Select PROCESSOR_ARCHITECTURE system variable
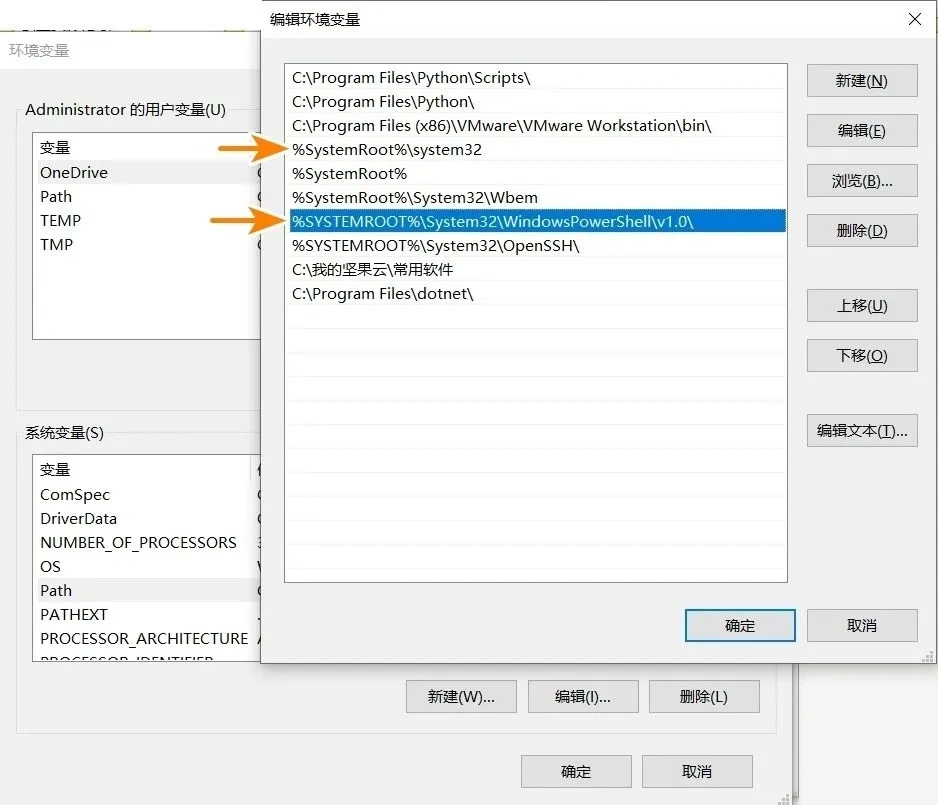938x805 pixels. pos(148,638)
